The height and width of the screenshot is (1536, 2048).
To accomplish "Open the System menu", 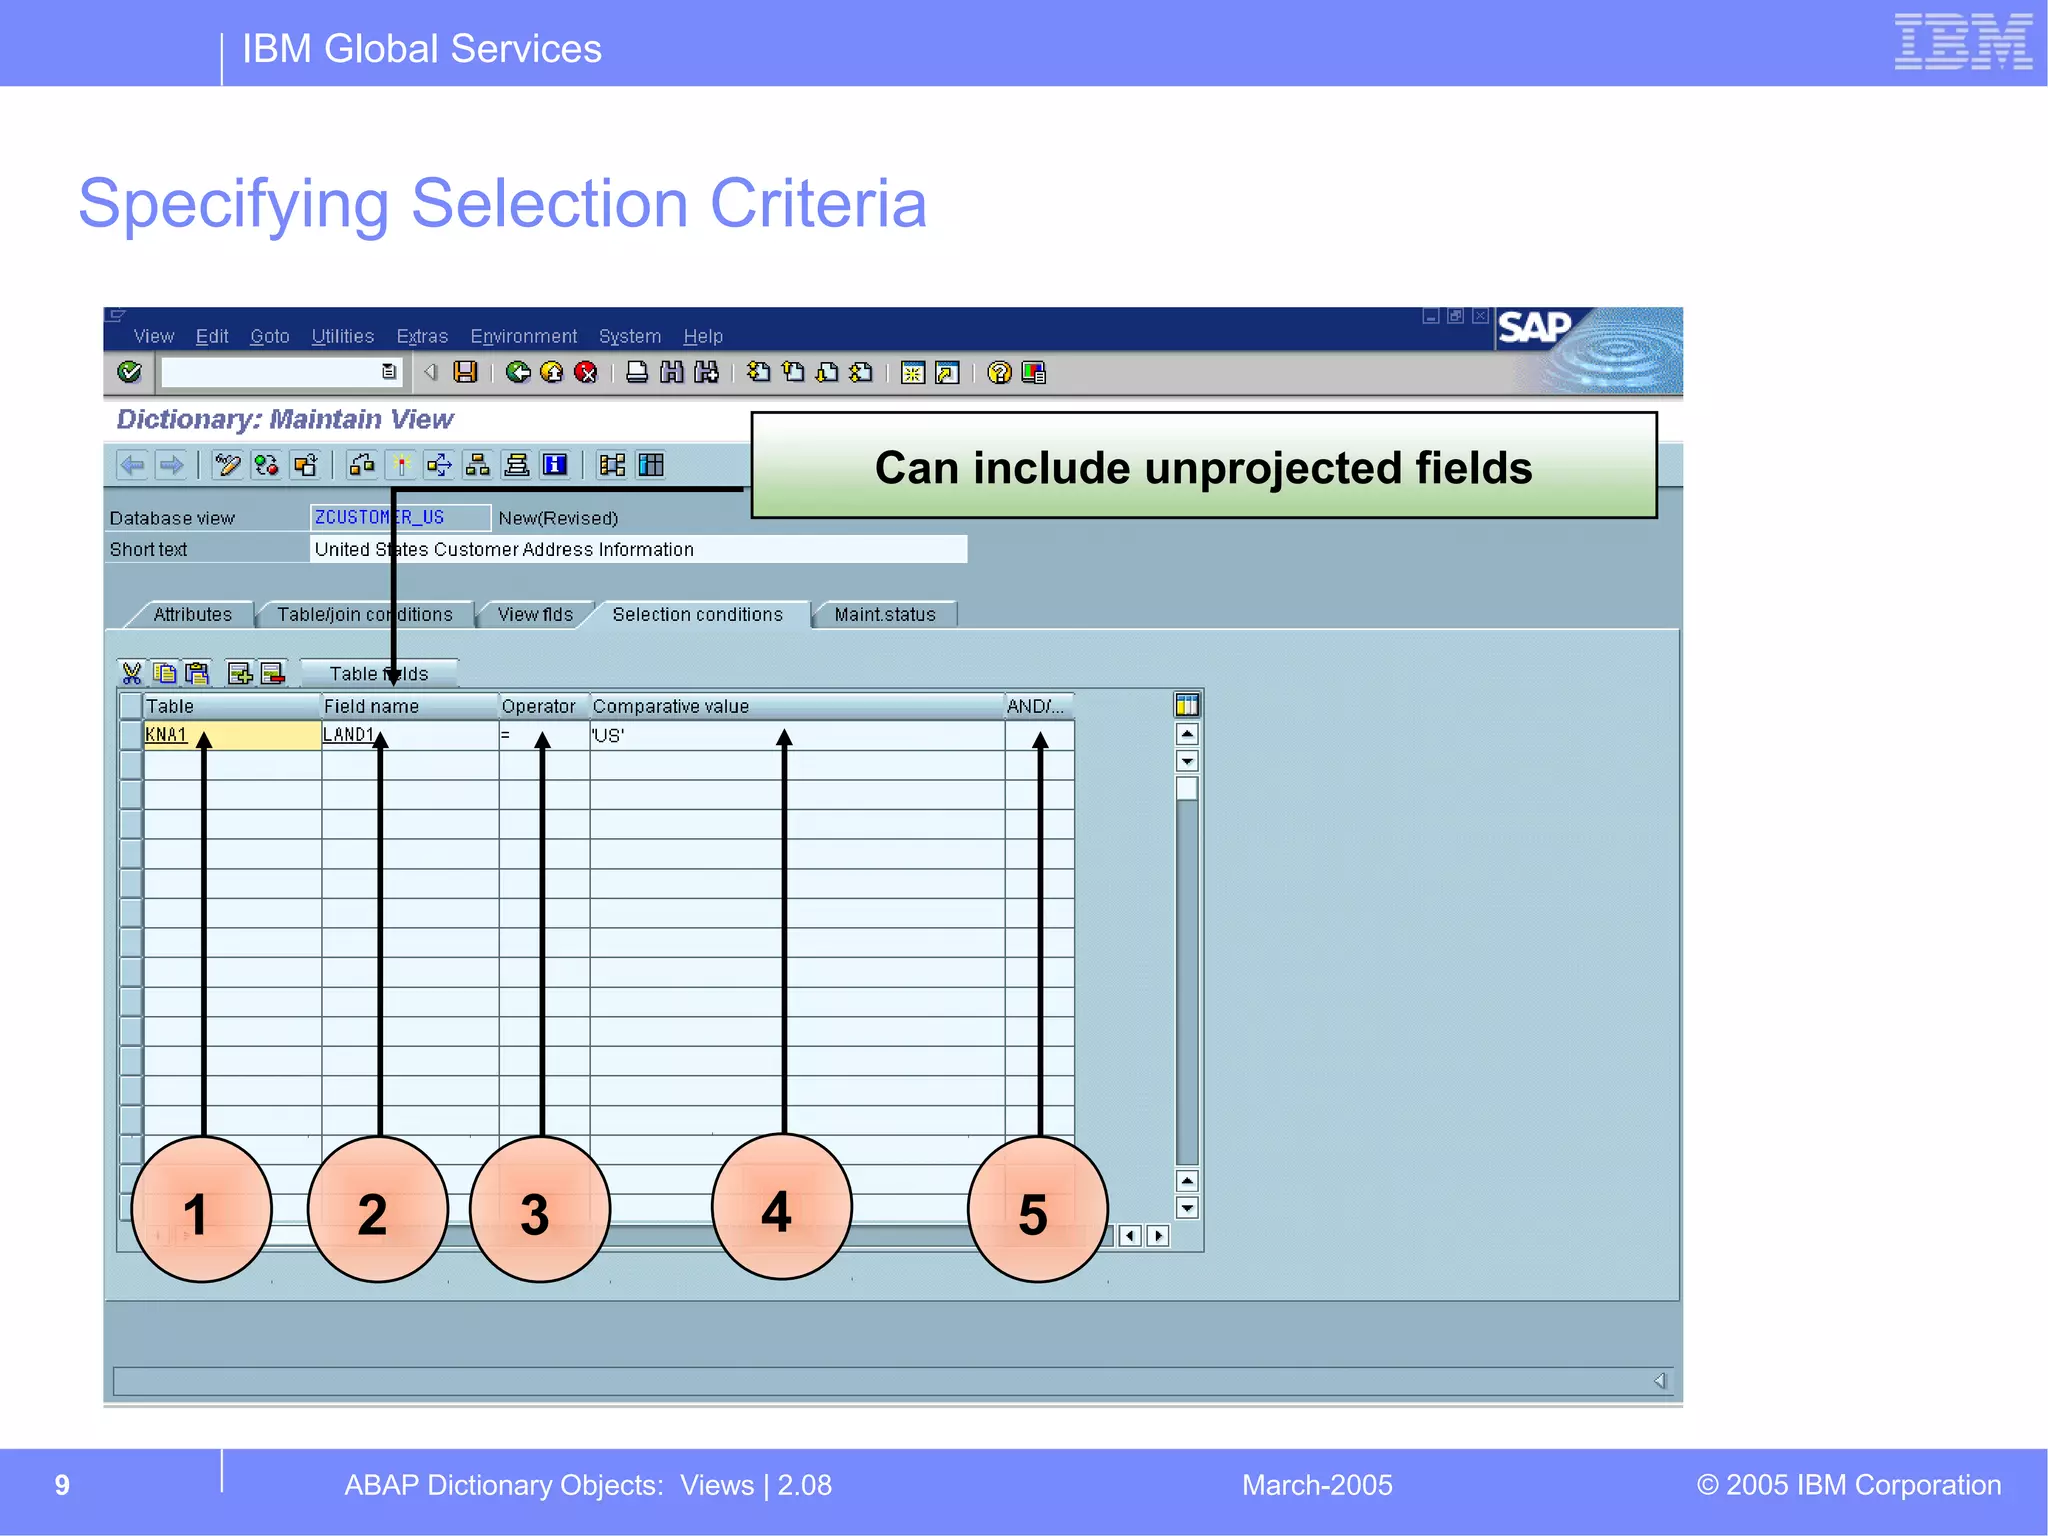I will (x=630, y=337).
